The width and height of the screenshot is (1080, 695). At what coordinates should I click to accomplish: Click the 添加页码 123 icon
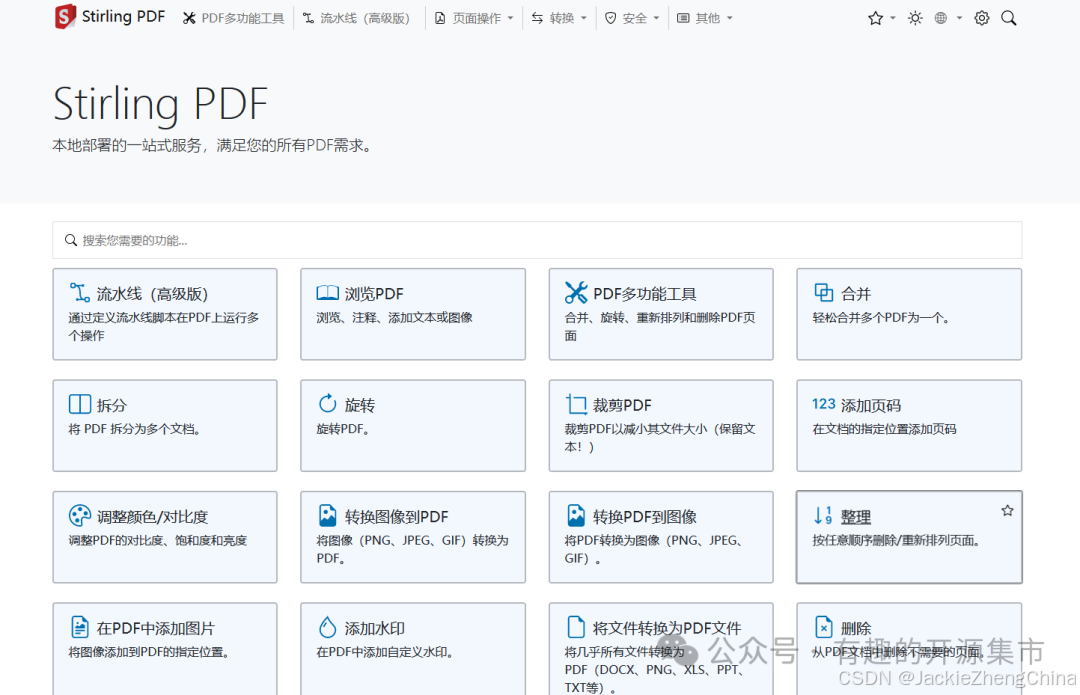coord(823,404)
